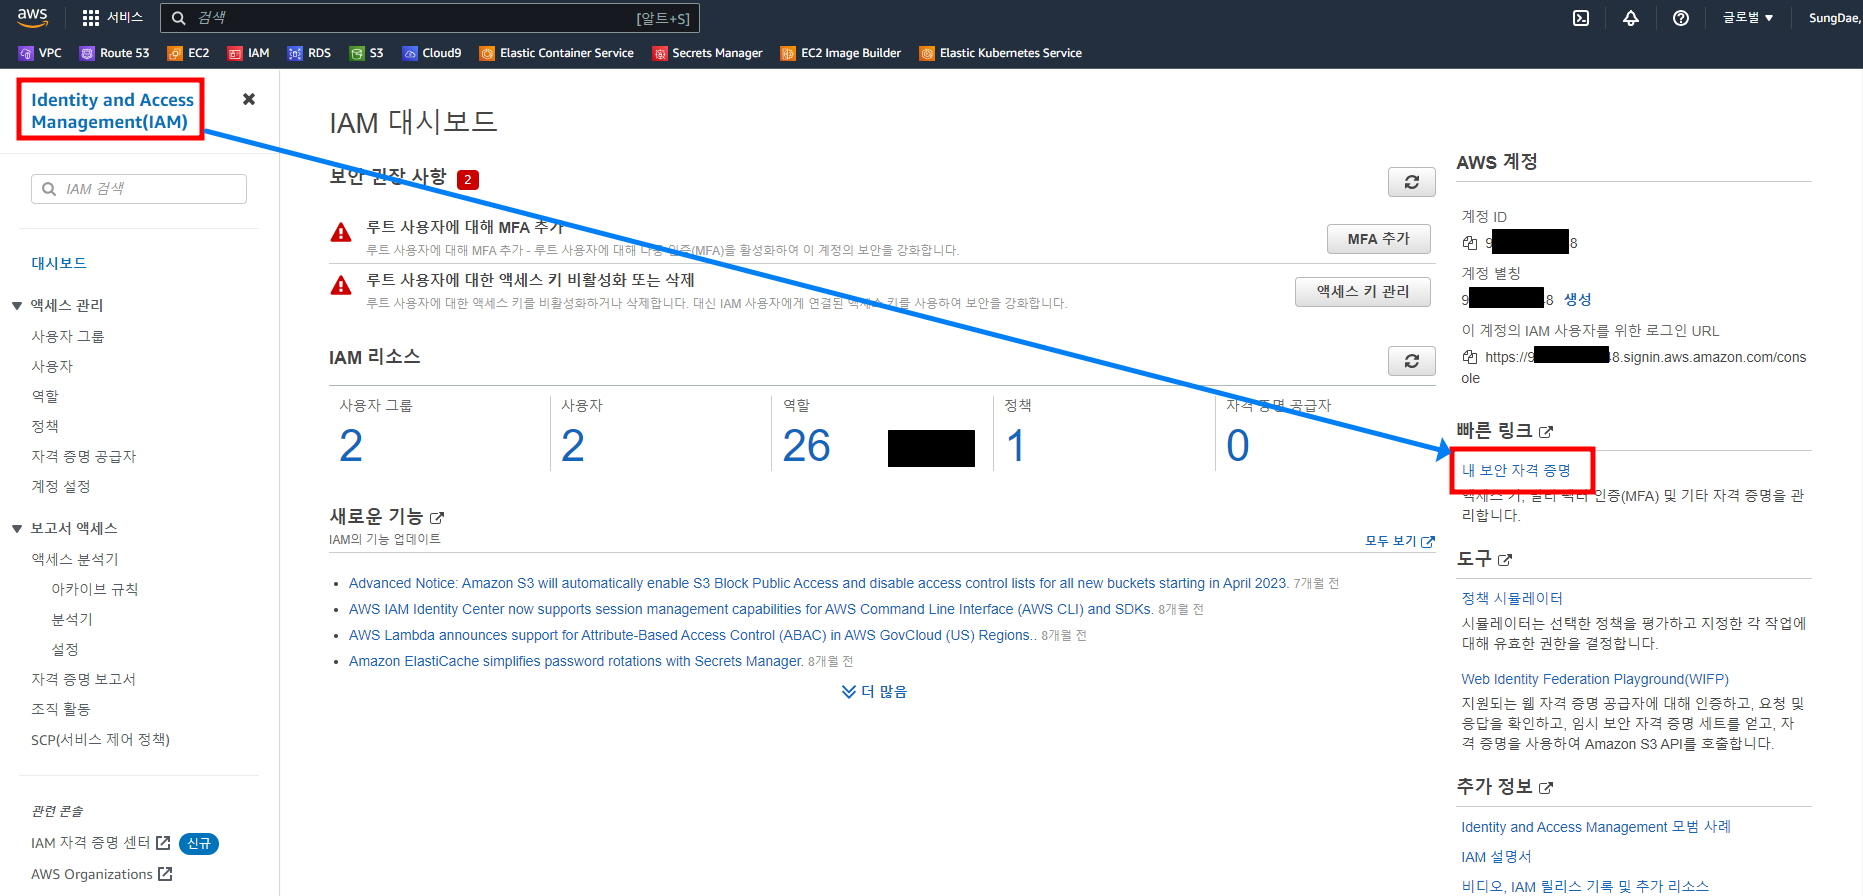Image resolution: width=1863 pixels, height=896 pixels.
Task: Open AWS Organizations external link
Action: 102,874
